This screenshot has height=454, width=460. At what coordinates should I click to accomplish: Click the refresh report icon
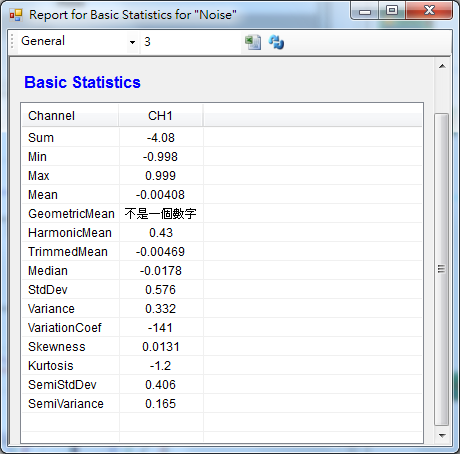pyautogui.click(x=276, y=42)
